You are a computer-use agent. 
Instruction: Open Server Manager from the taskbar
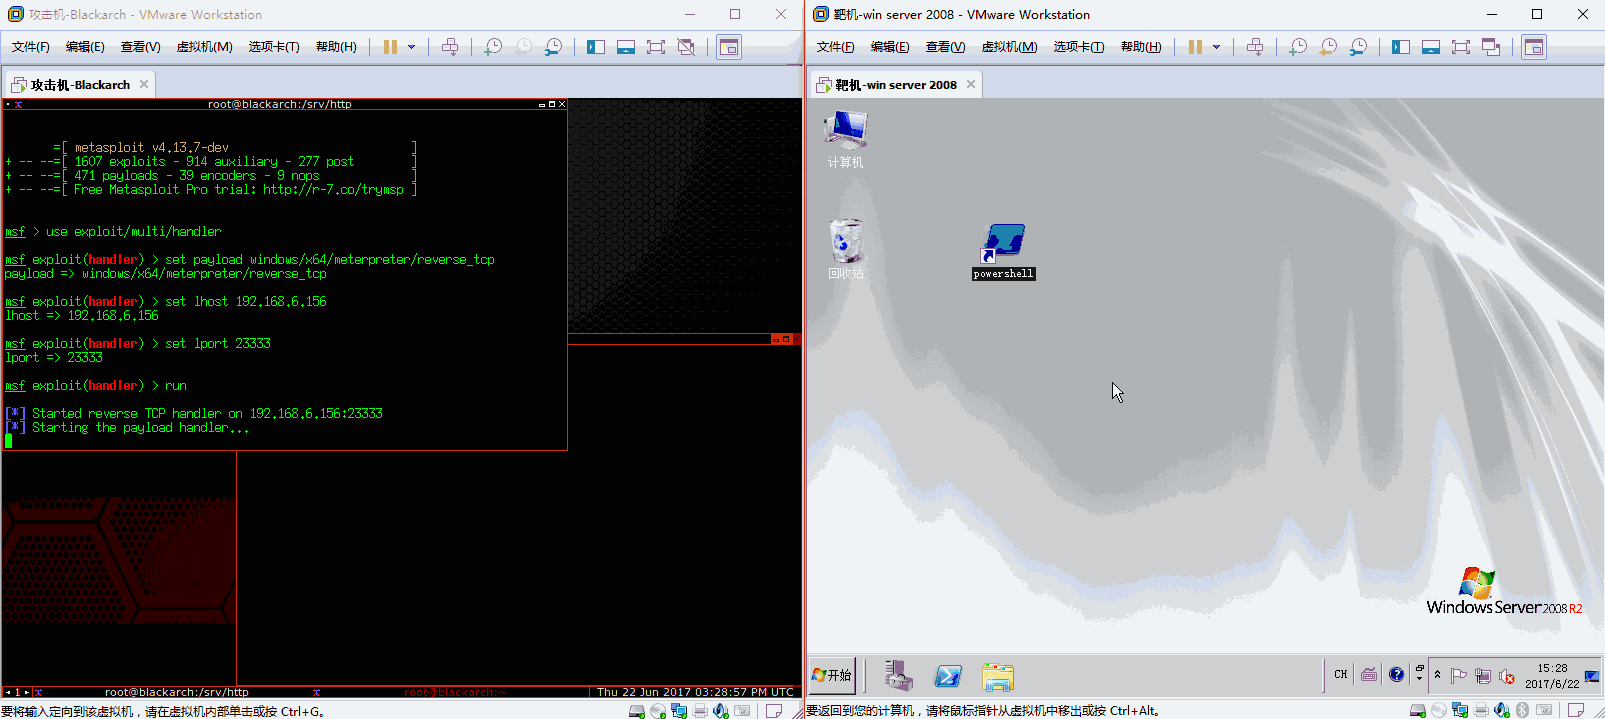coord(898,676)
